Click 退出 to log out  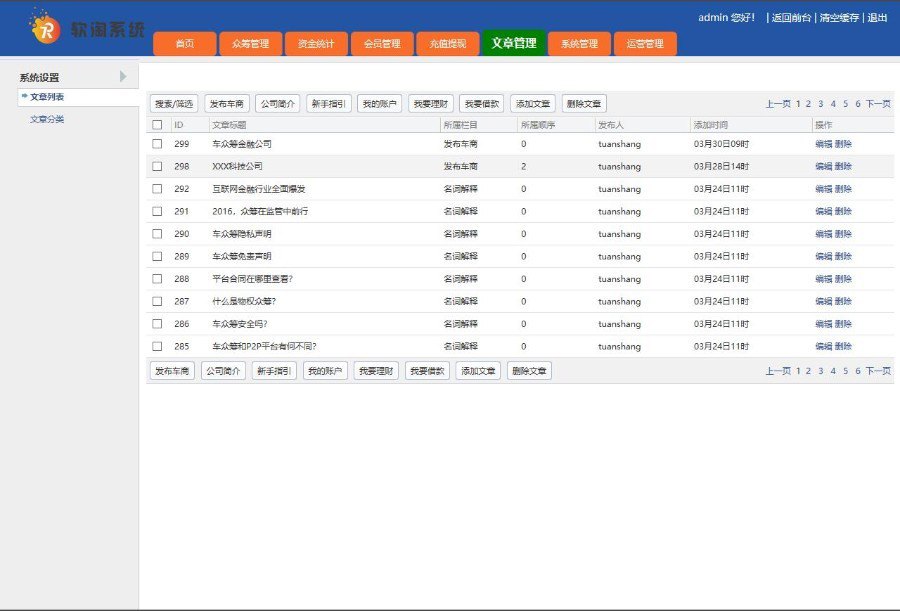(x=877, y=18)
